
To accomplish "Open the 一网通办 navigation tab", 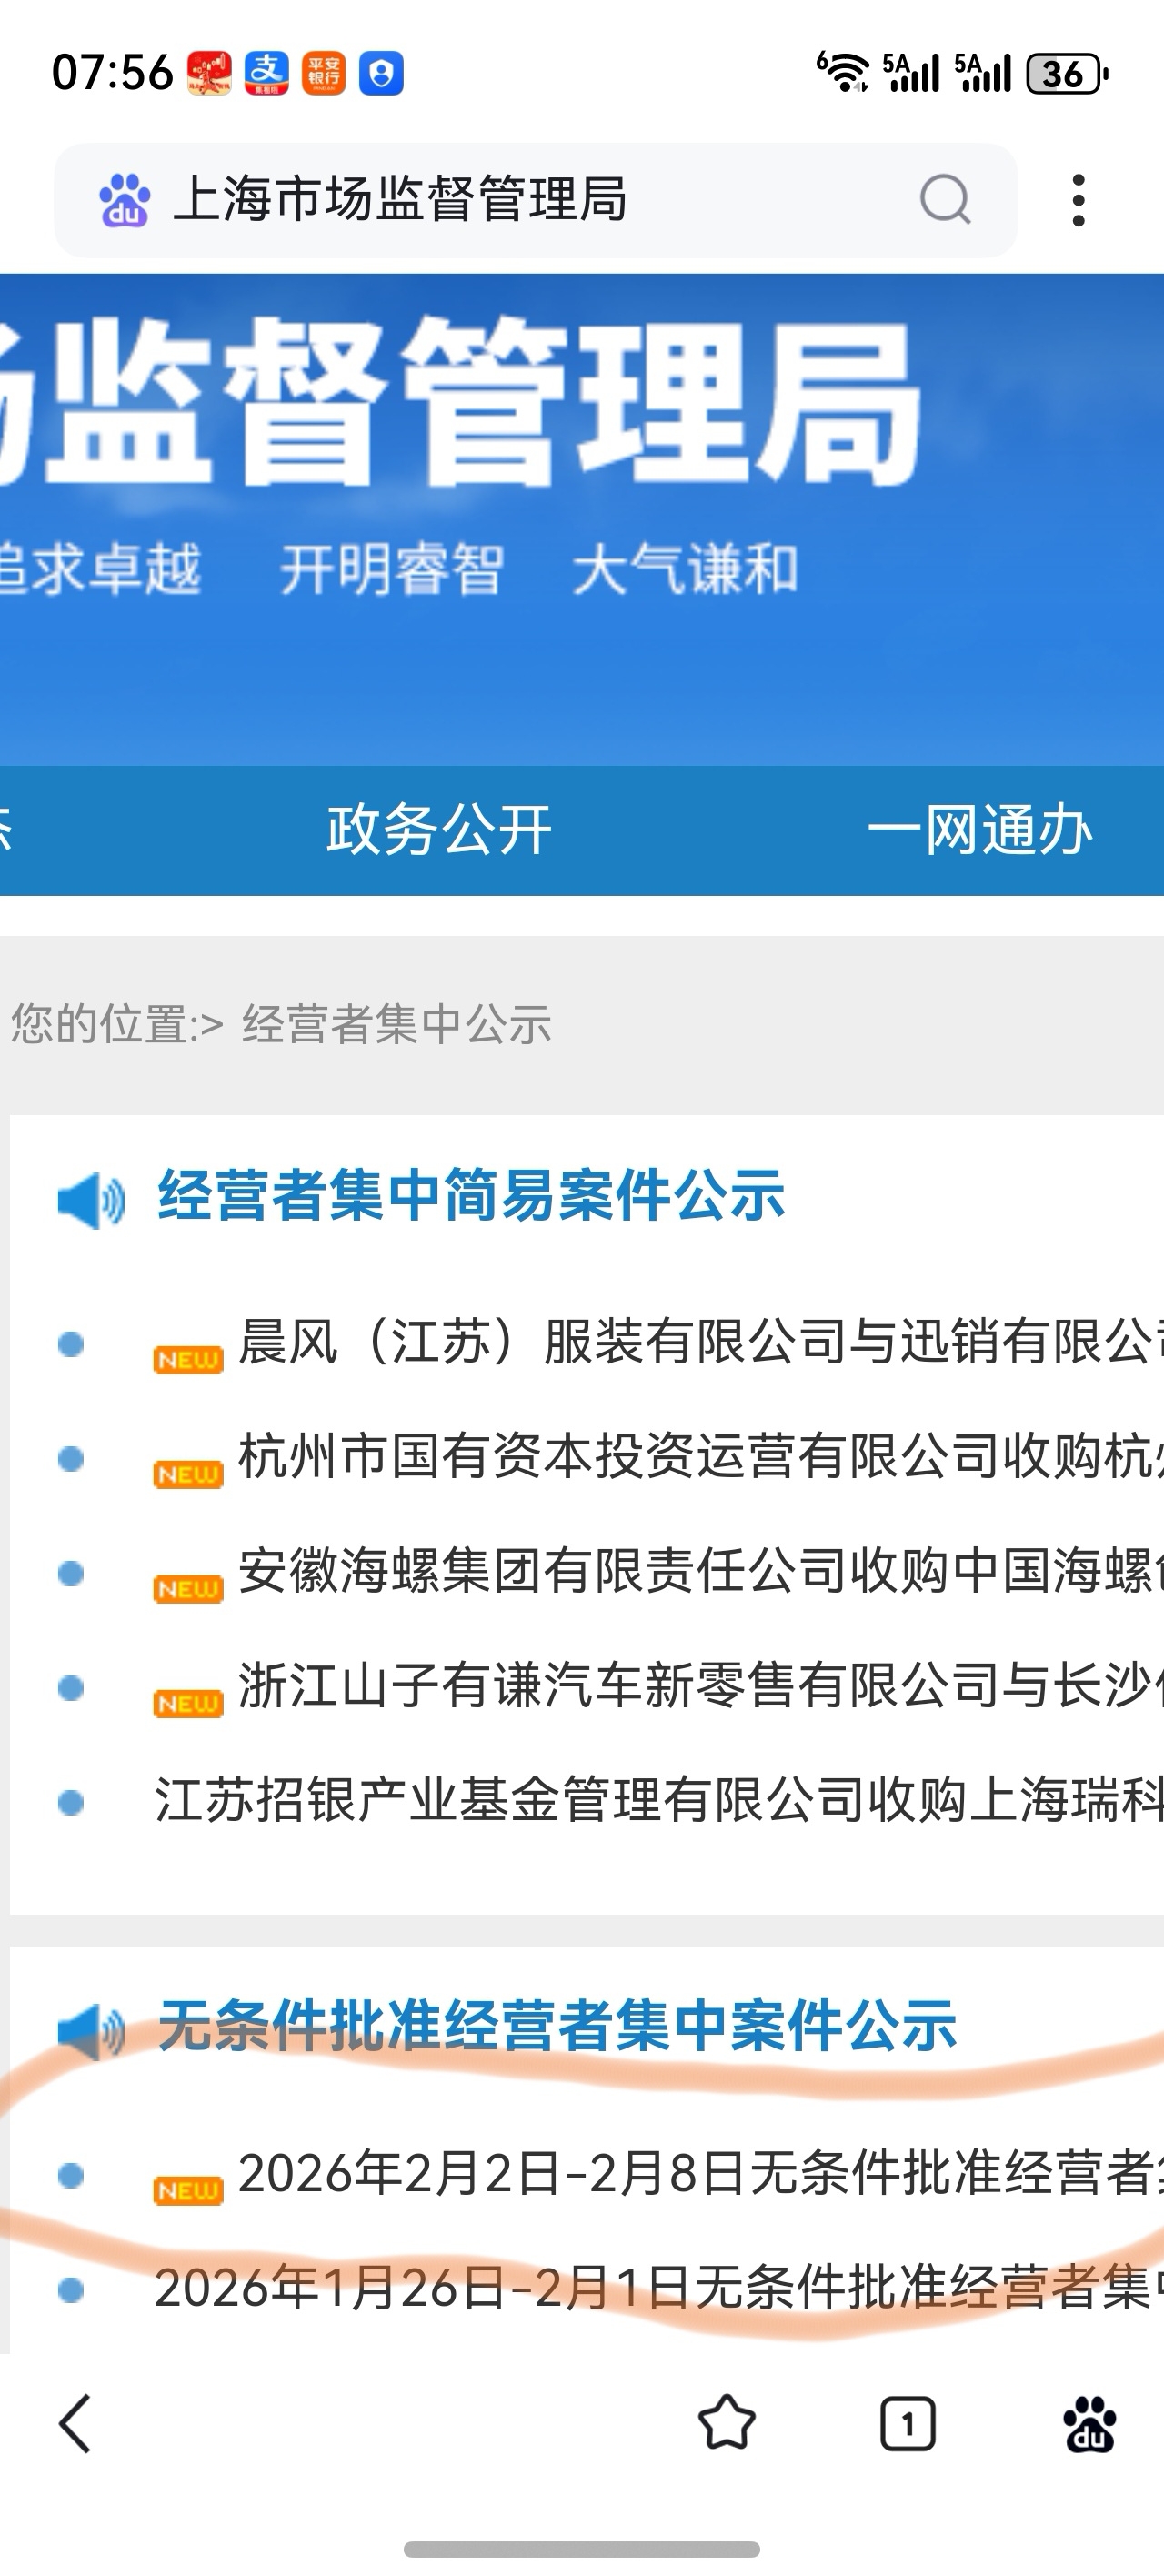I will tap(980, 830).
